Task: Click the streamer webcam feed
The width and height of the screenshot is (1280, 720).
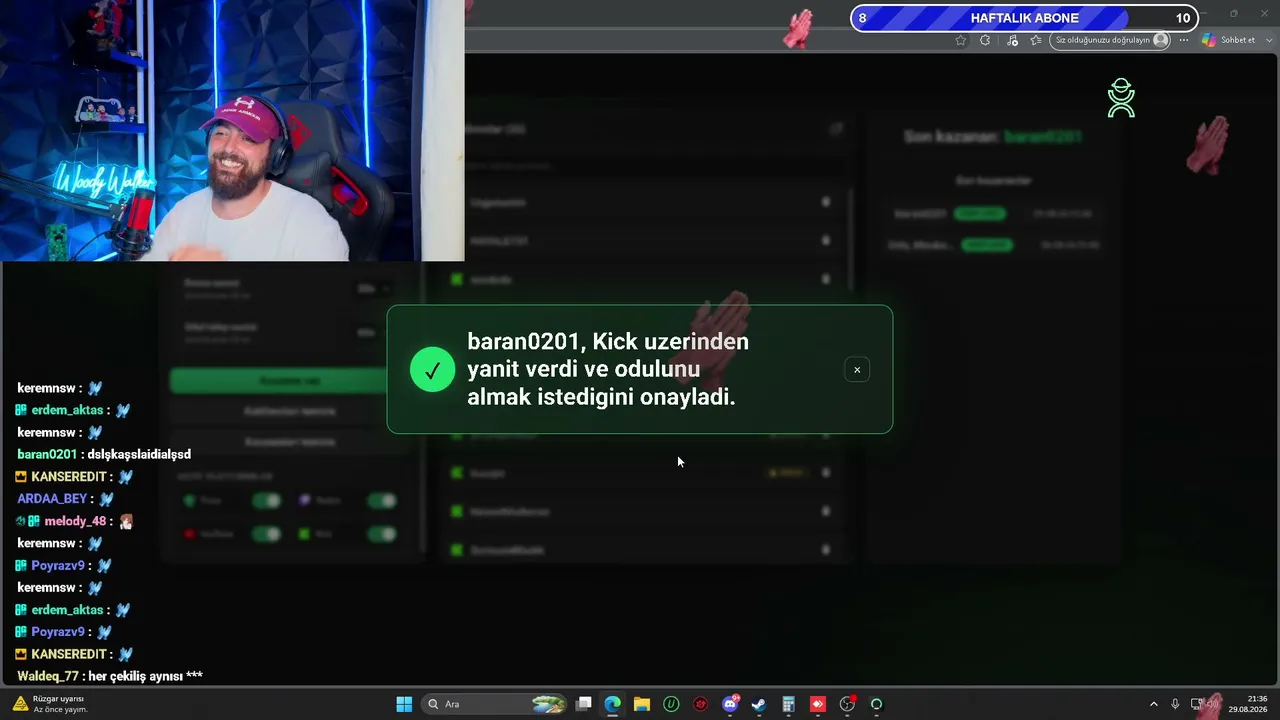Action: point(232,130)
